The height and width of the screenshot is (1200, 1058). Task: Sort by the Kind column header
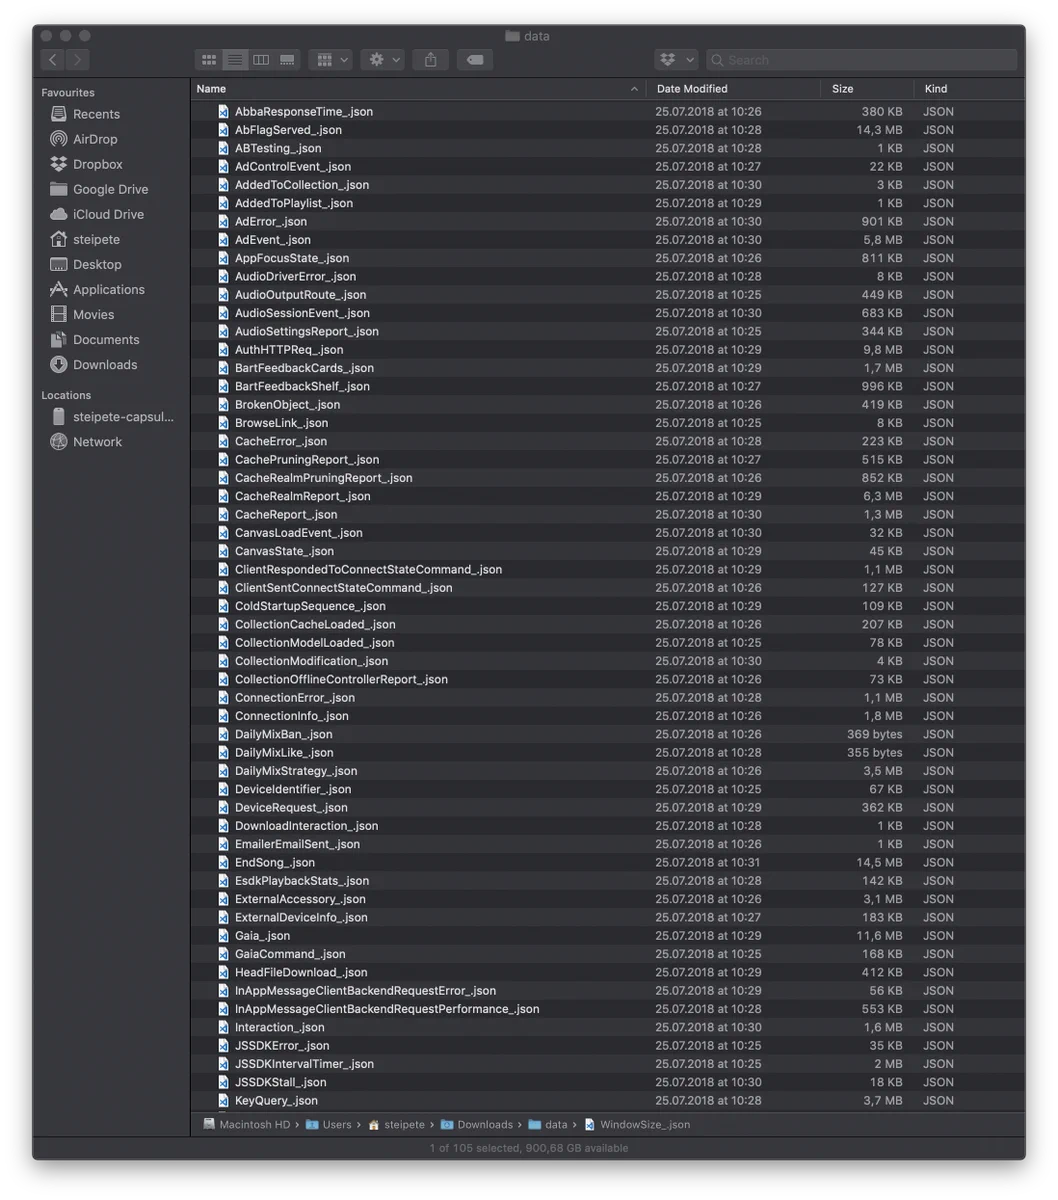click(x=969, y=89)
